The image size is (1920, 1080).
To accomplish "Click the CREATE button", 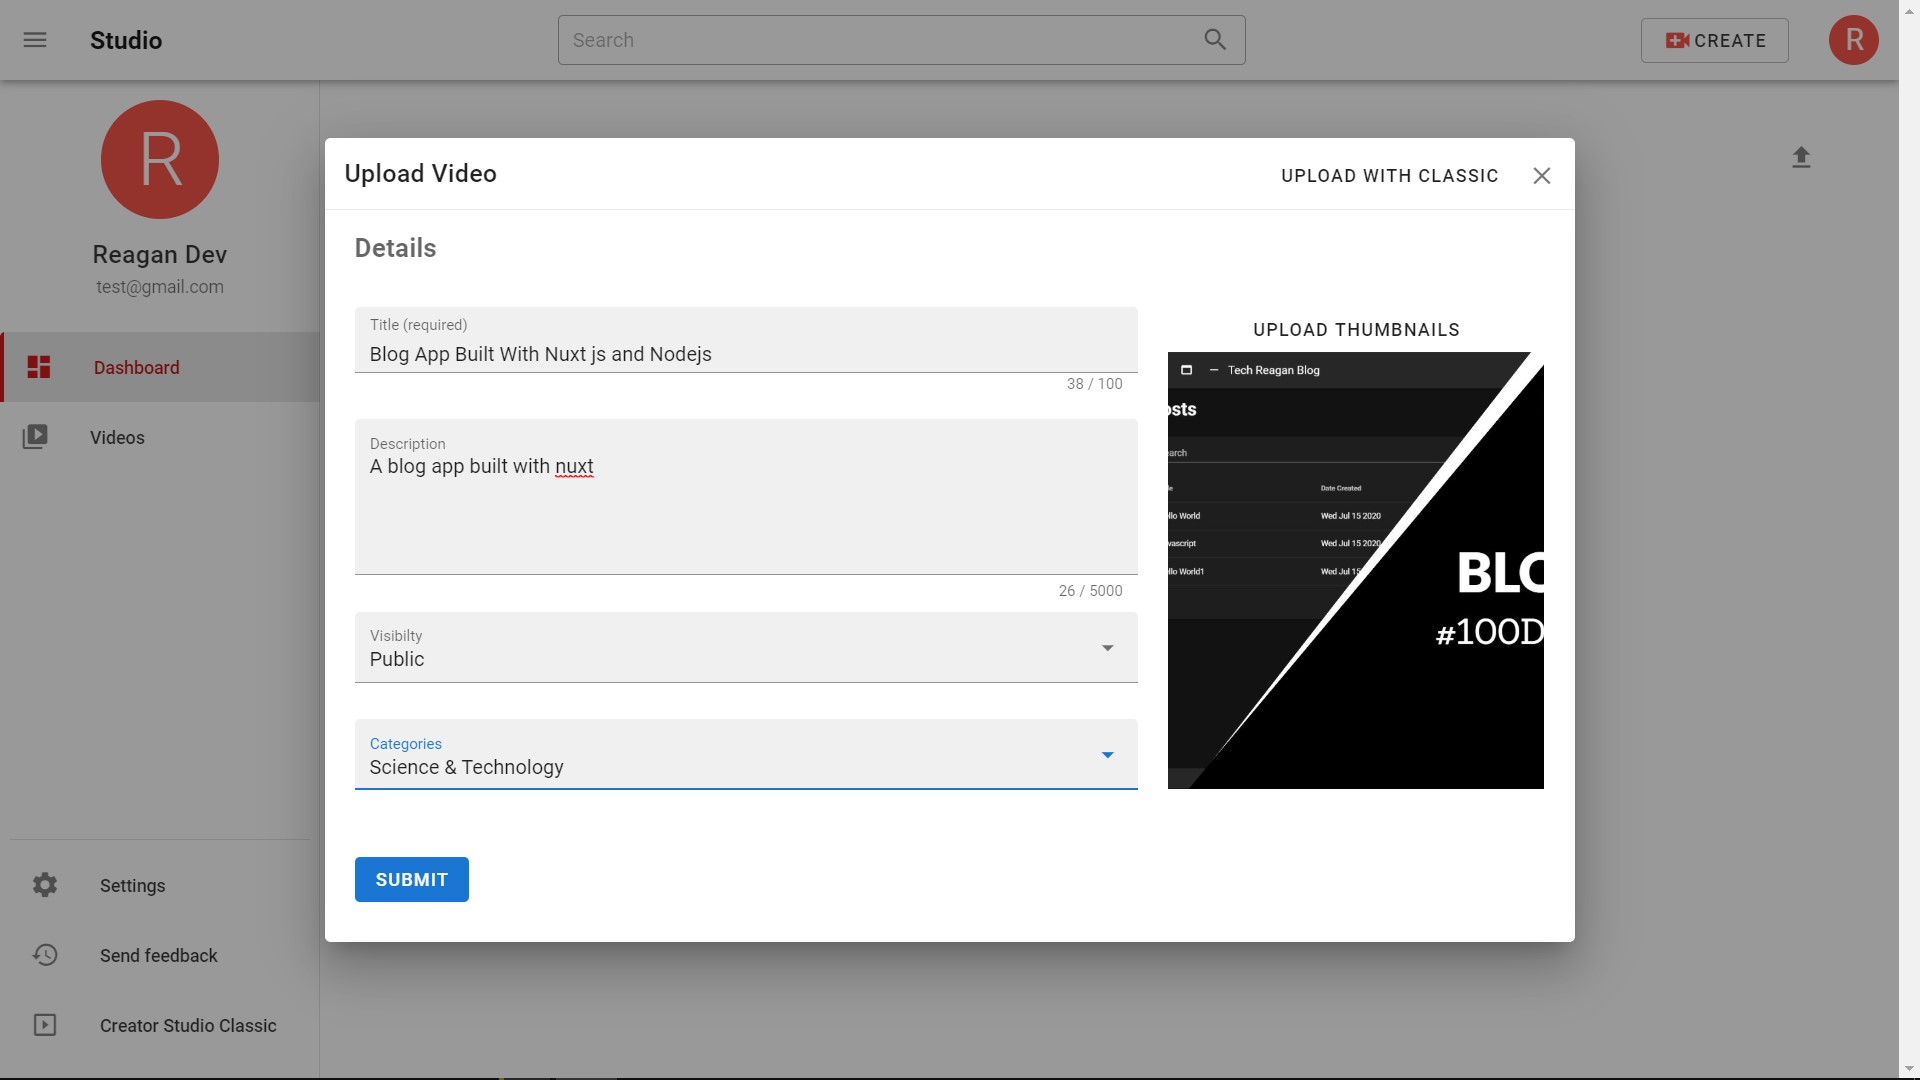I will coord(1714,40).
